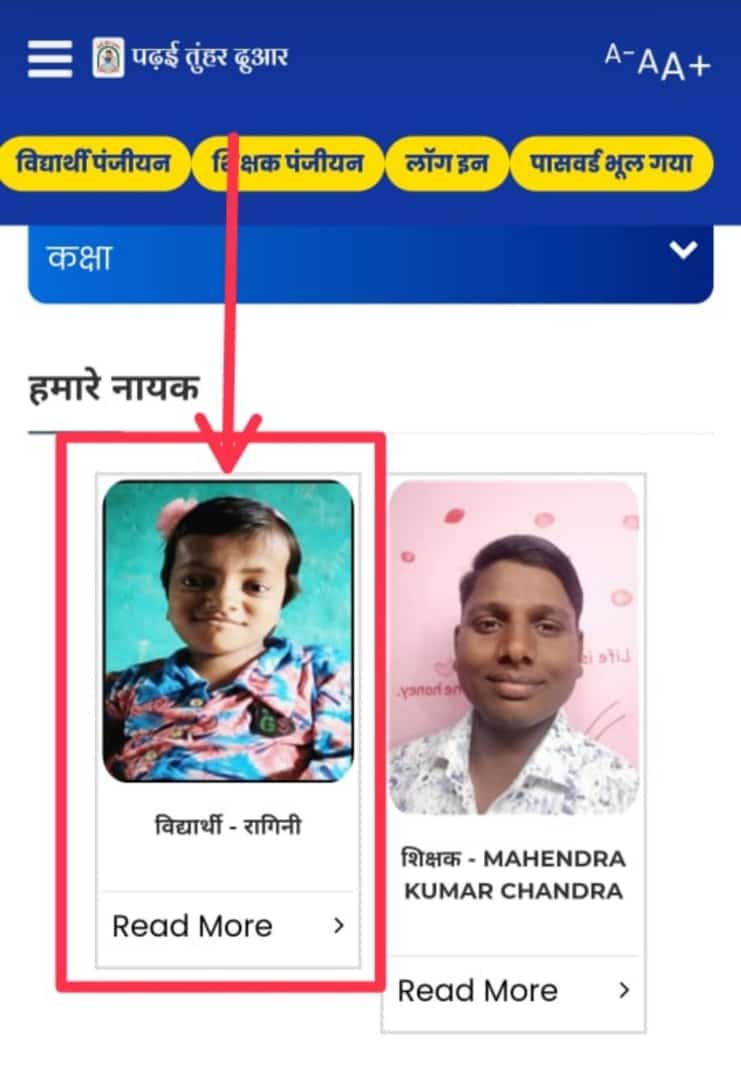Tap chevron arrow beside Ragini's Read More
Screen dimensions: 741x1080
(338, 926)
